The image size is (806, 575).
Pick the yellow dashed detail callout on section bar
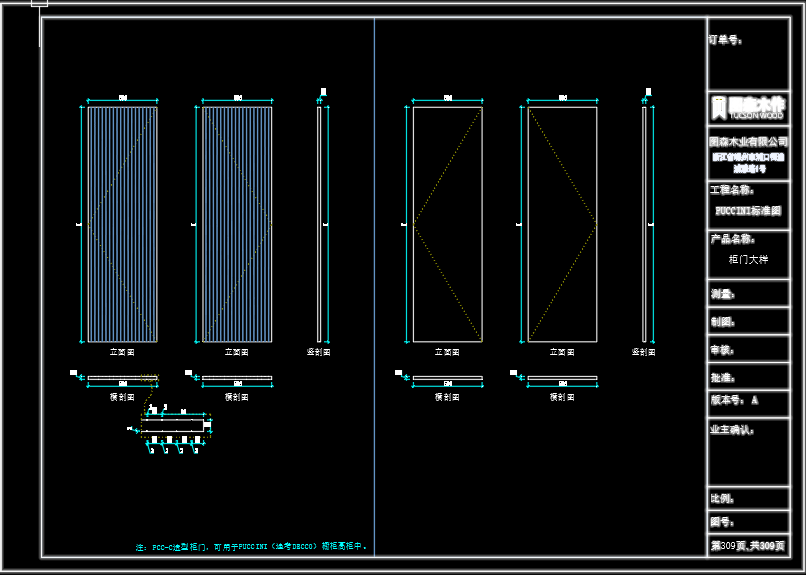click(150, 378)
